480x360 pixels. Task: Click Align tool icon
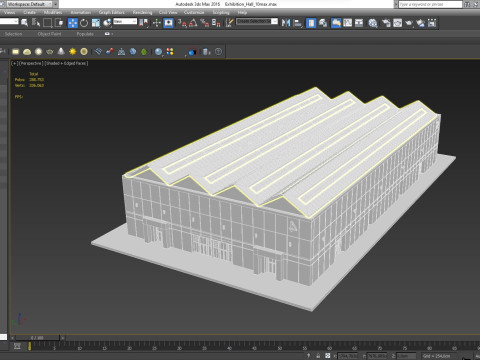(x=298, y=23)
